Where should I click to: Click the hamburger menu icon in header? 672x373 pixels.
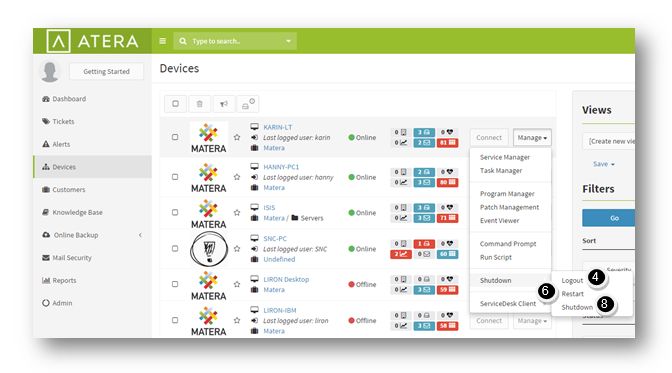(x=162, y=41)
